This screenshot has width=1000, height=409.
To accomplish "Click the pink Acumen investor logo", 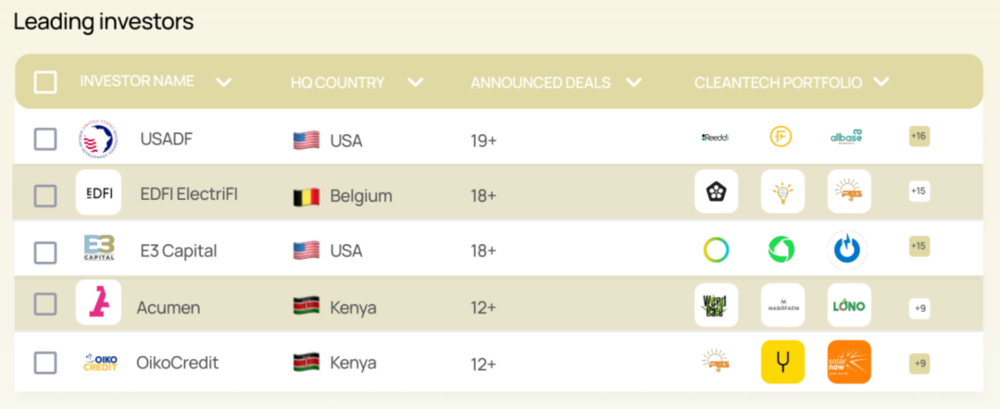I will click(98, 302).
